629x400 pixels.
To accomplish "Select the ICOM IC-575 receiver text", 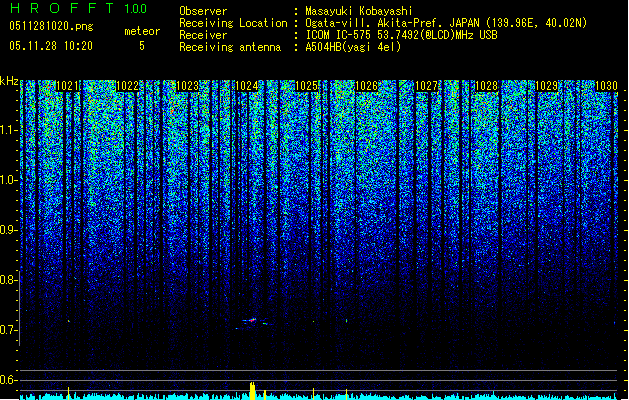I will [401, 35].
